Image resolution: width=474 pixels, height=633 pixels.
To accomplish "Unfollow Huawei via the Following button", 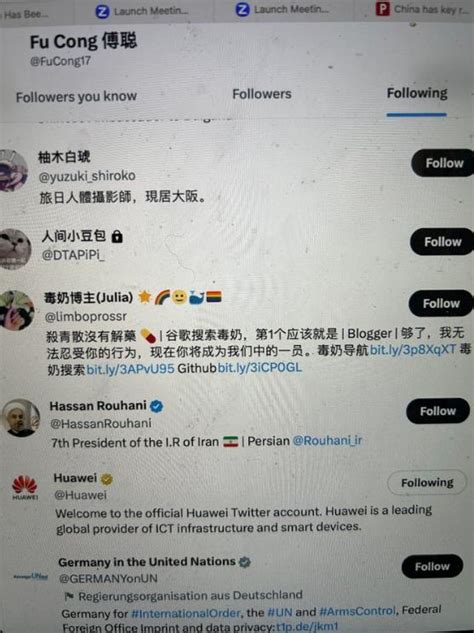I will [427, 482].
